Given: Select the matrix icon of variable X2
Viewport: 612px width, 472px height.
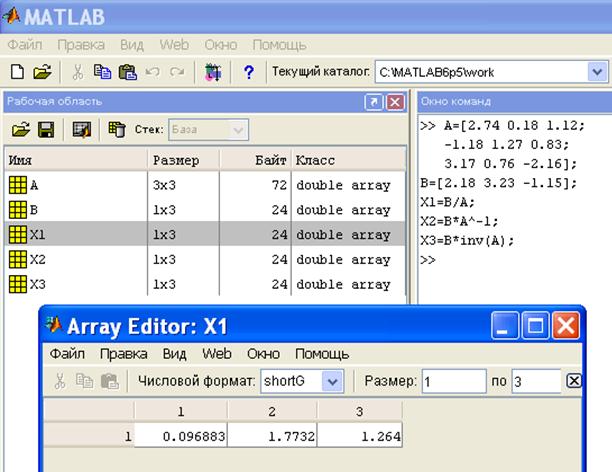Looking at the screenshot, I should pos(18,259).
